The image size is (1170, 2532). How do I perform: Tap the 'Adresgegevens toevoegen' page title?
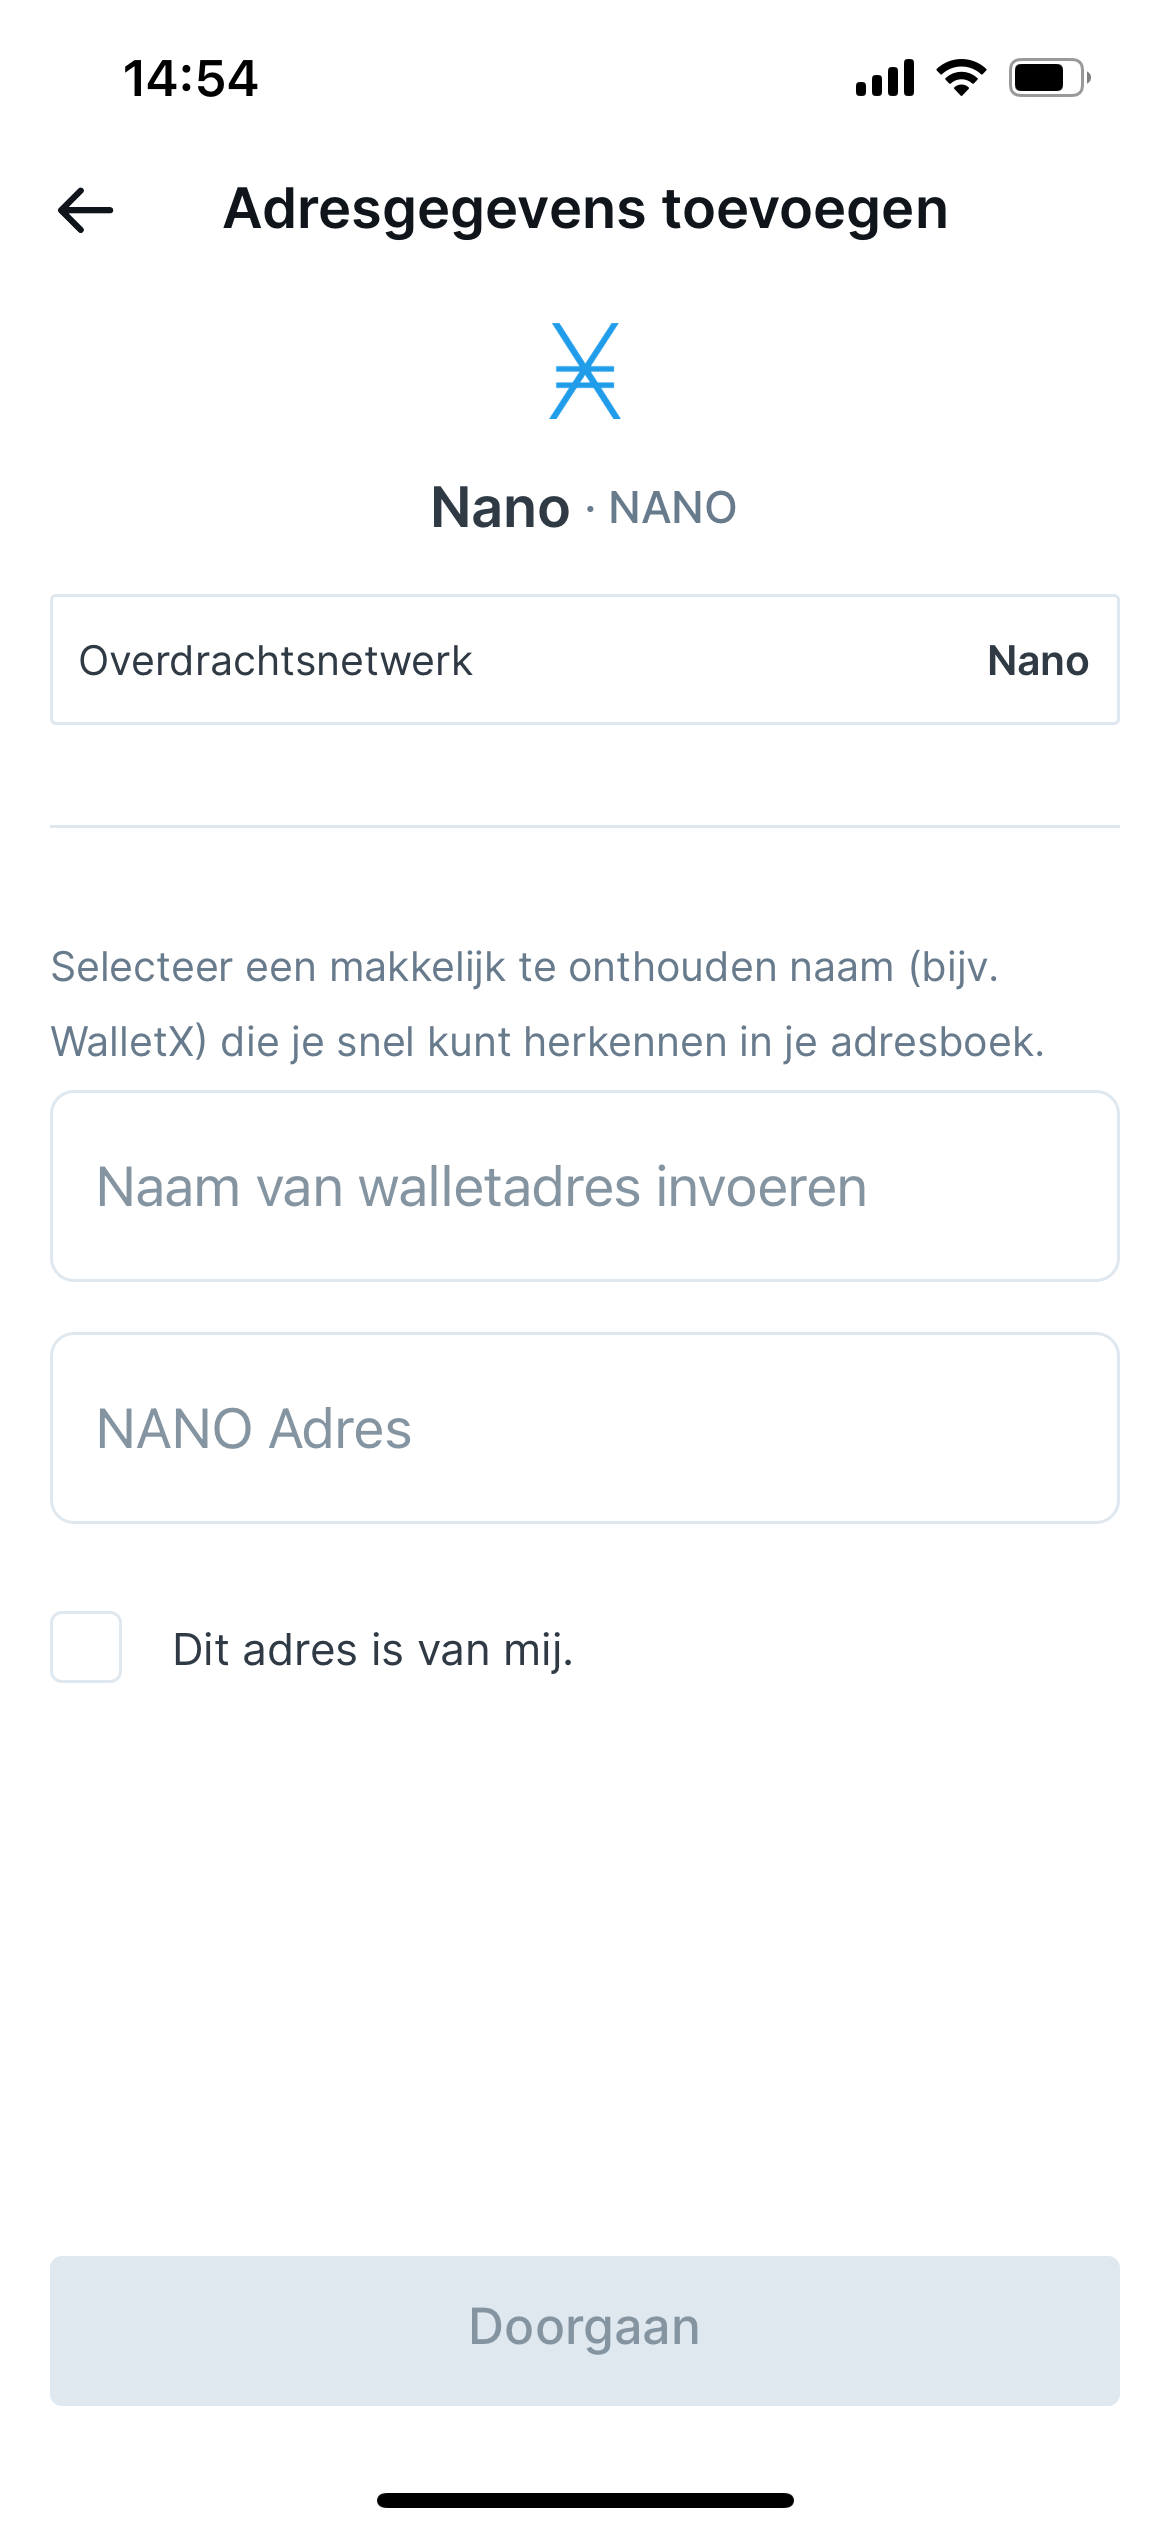[x=586, y=210]
